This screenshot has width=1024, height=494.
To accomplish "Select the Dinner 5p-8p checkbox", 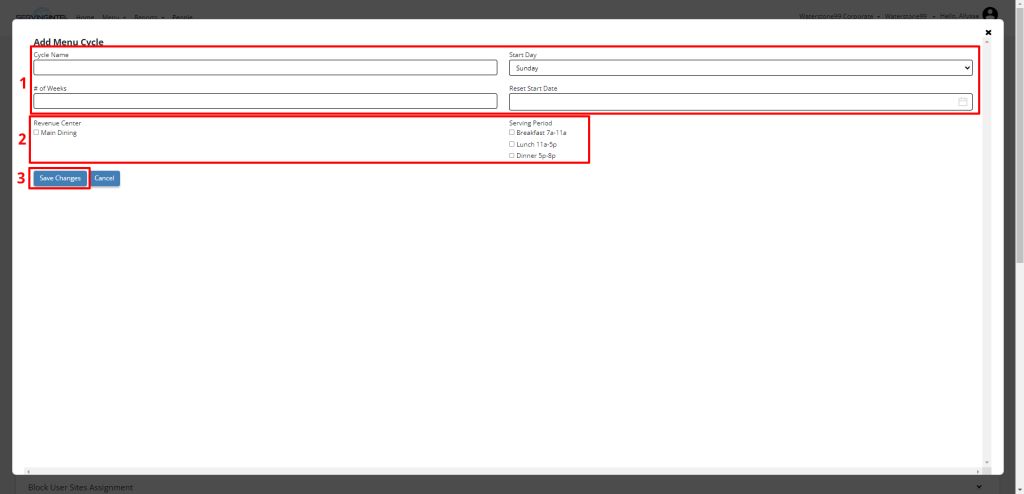I will 512,156.
